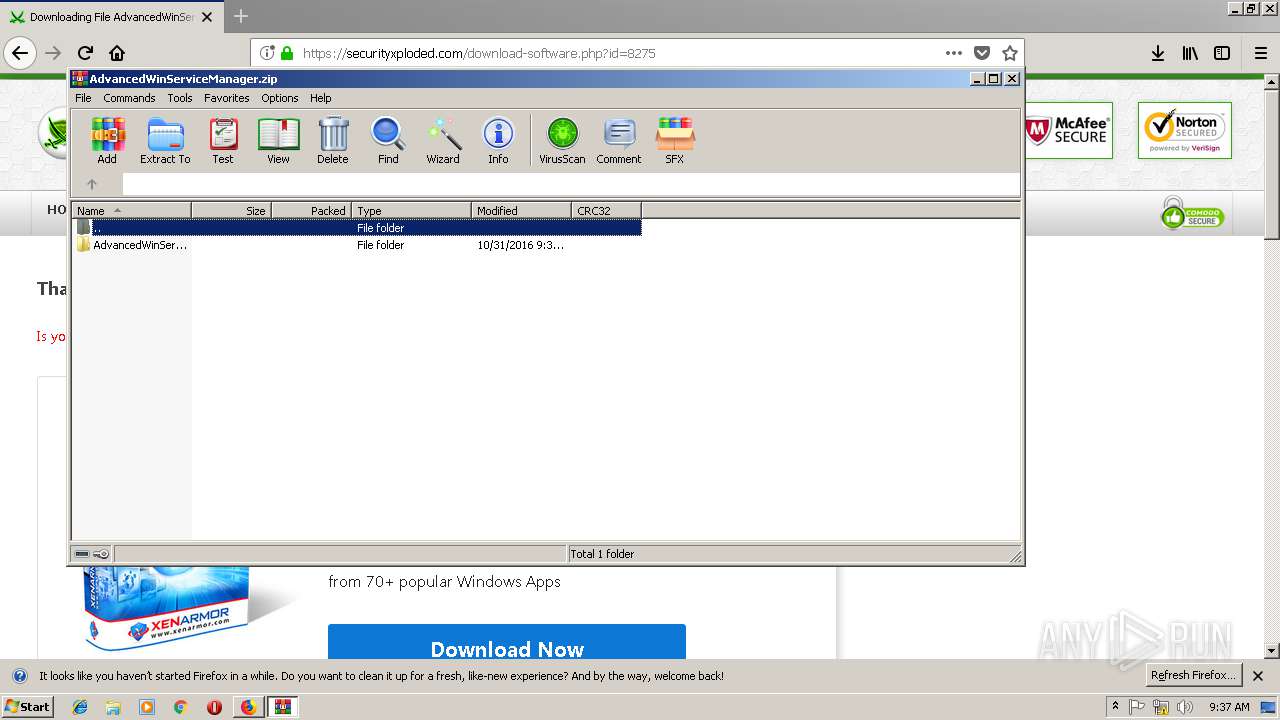Click the volume speaker tray icon
Screen dimensions: 1280x720
(x=1185, y=707)
